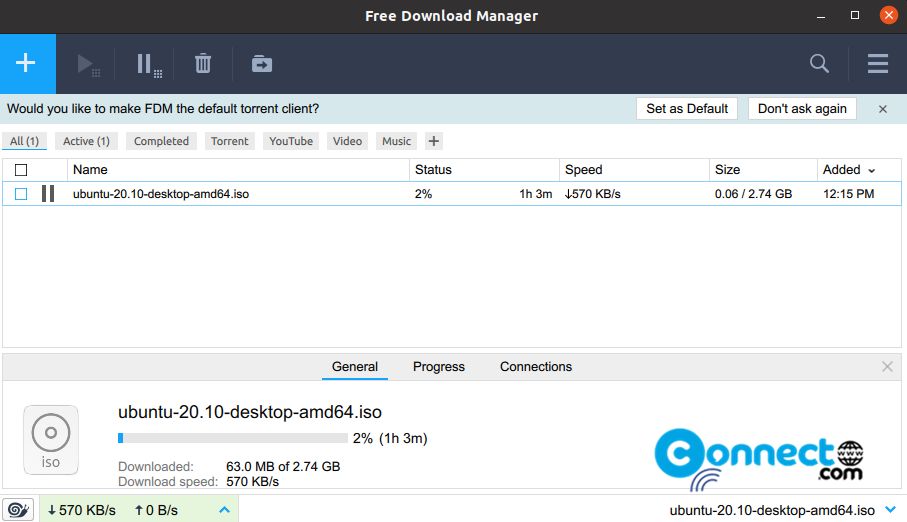Maximize the Free Download Manager window
The image size is (907, 522).
(x=855, y=16)
